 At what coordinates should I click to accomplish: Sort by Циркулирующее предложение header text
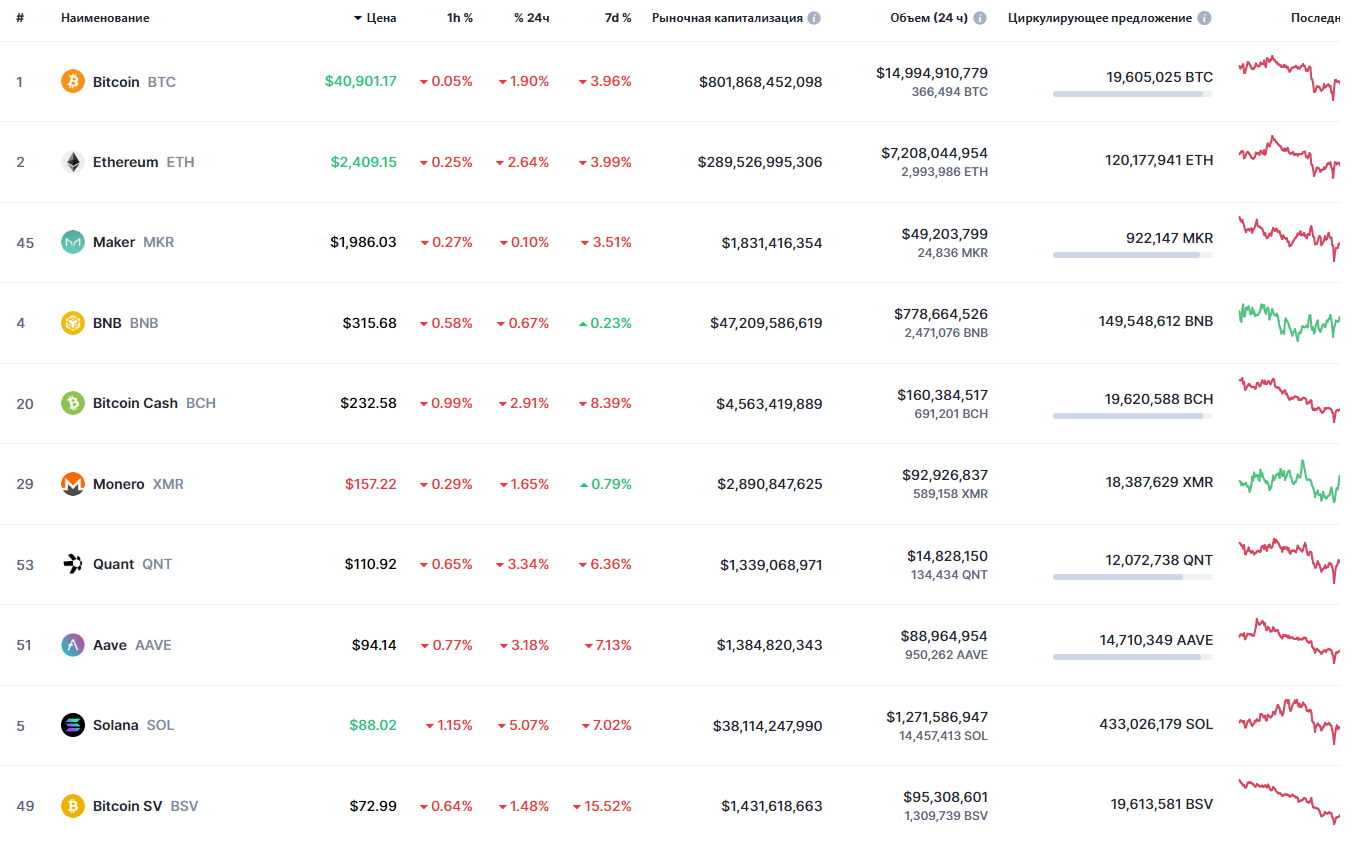pyautogui.click(x=1100, y=18)
